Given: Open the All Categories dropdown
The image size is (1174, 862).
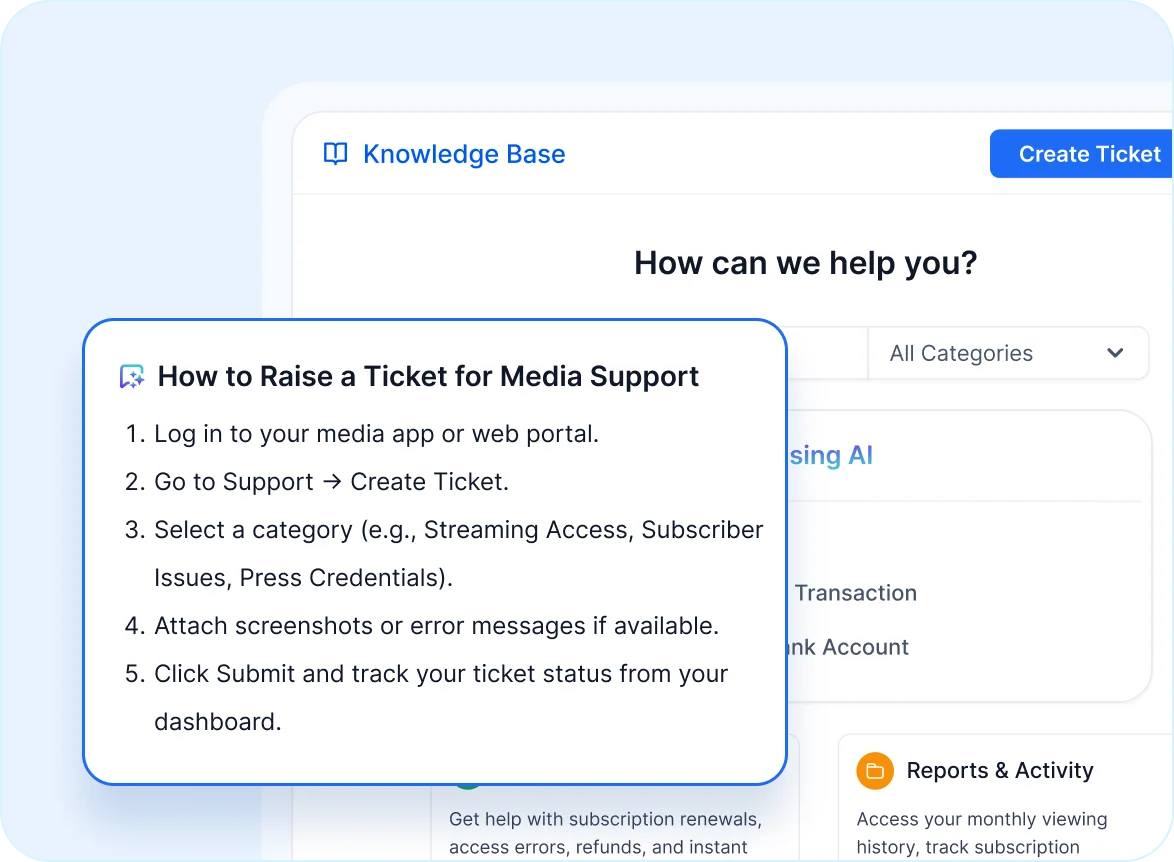Looking at the screenshot, I should click(1008, 353).
